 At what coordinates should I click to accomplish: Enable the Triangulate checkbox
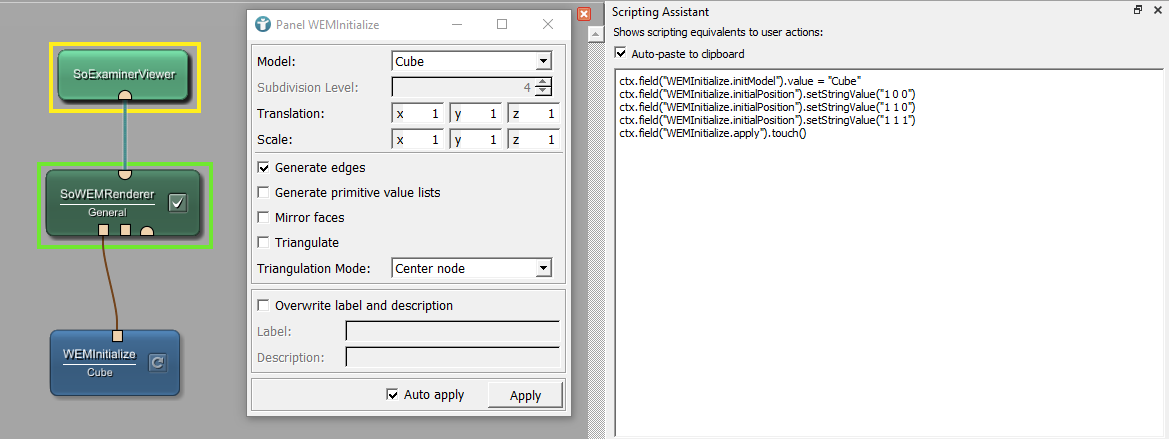coord(264,242)
